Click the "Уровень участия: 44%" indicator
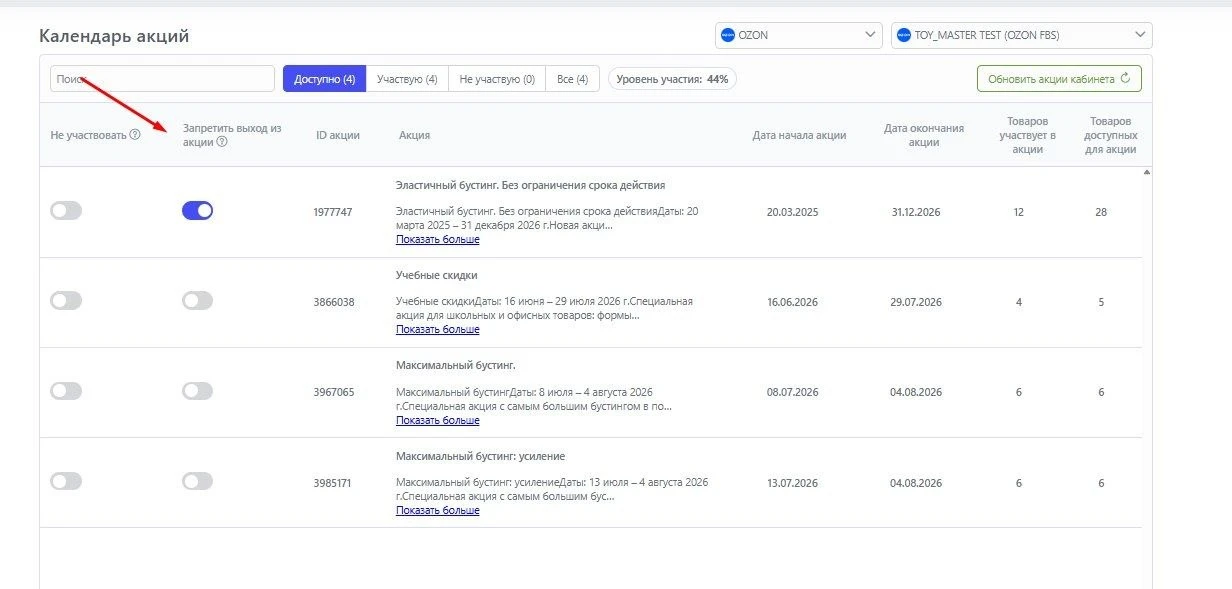Image resolution: width=1232 pixels, height=589 pixels. point(672,79)
